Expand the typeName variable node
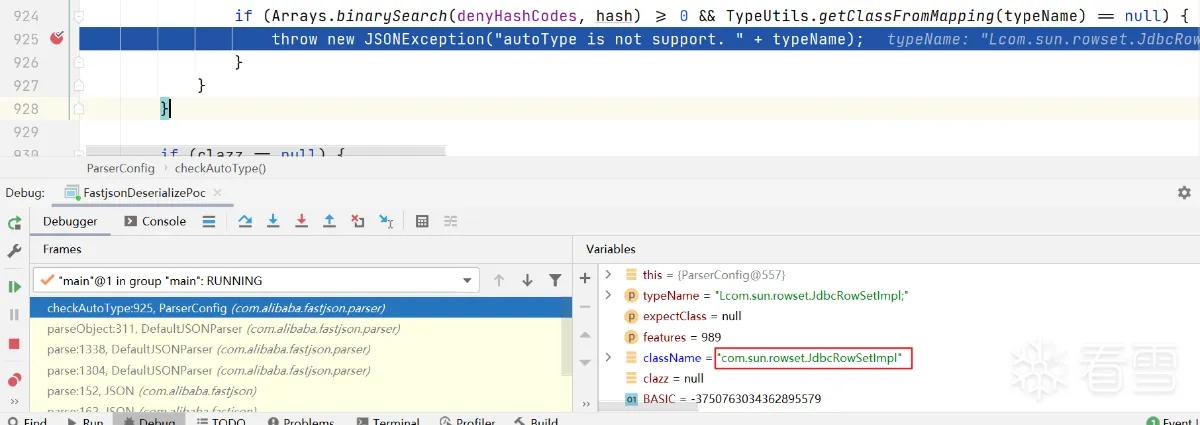 pos(608,295)
